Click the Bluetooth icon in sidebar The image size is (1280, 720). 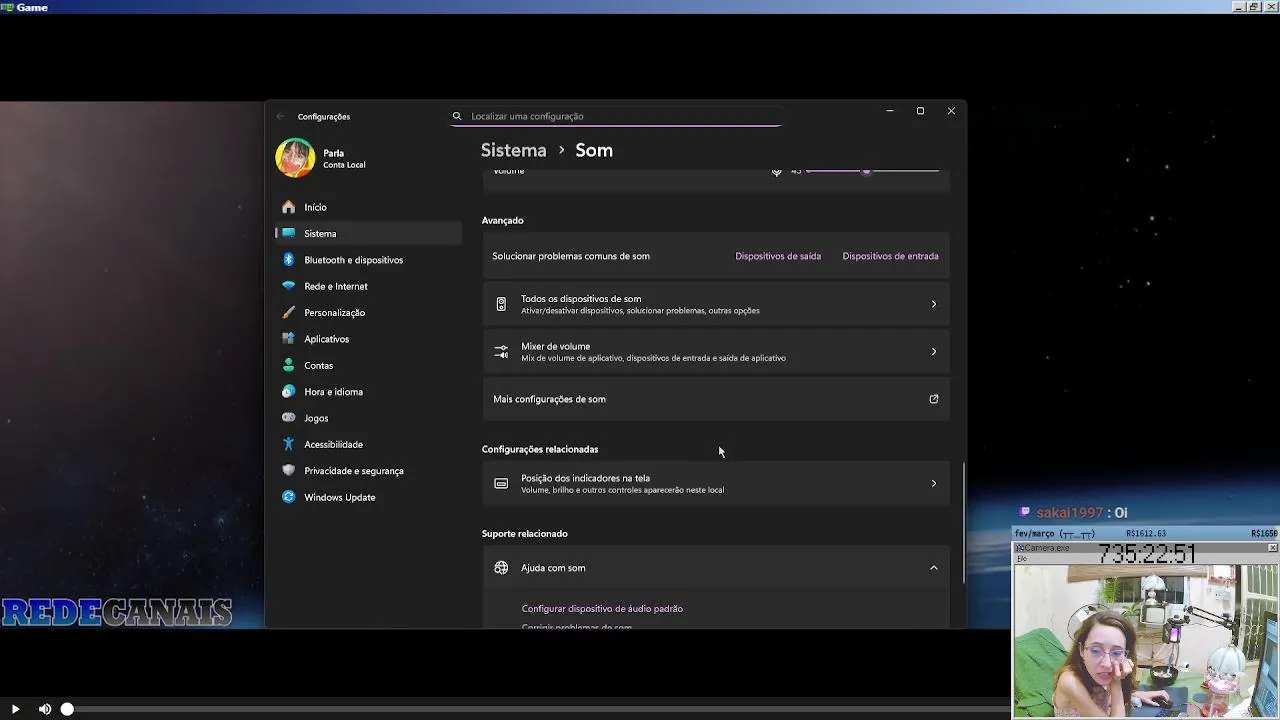pos(289,260)
